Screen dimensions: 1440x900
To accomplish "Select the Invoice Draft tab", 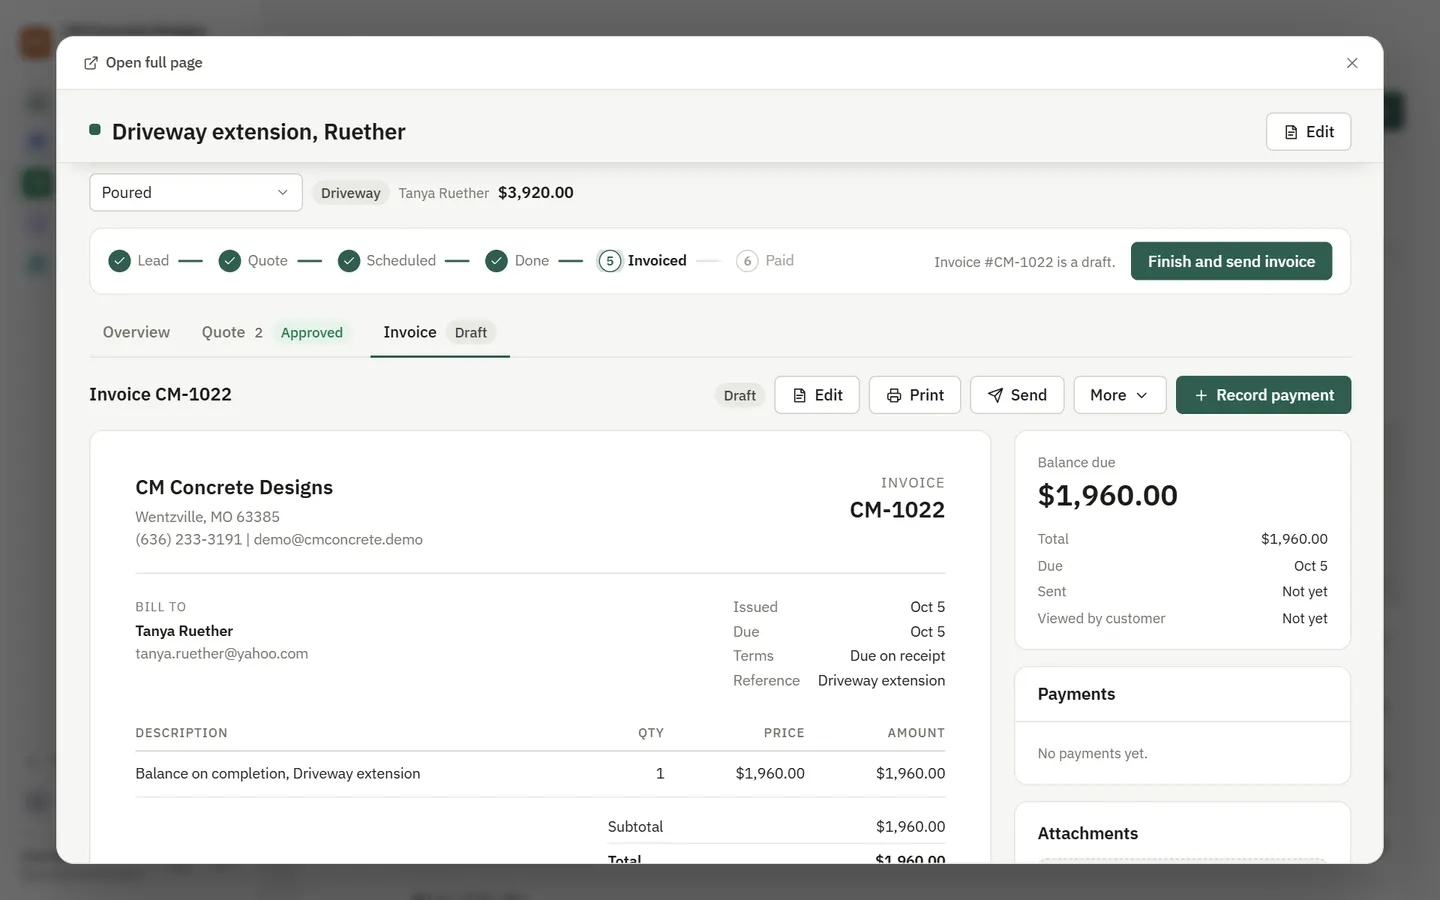I will 440,332.
